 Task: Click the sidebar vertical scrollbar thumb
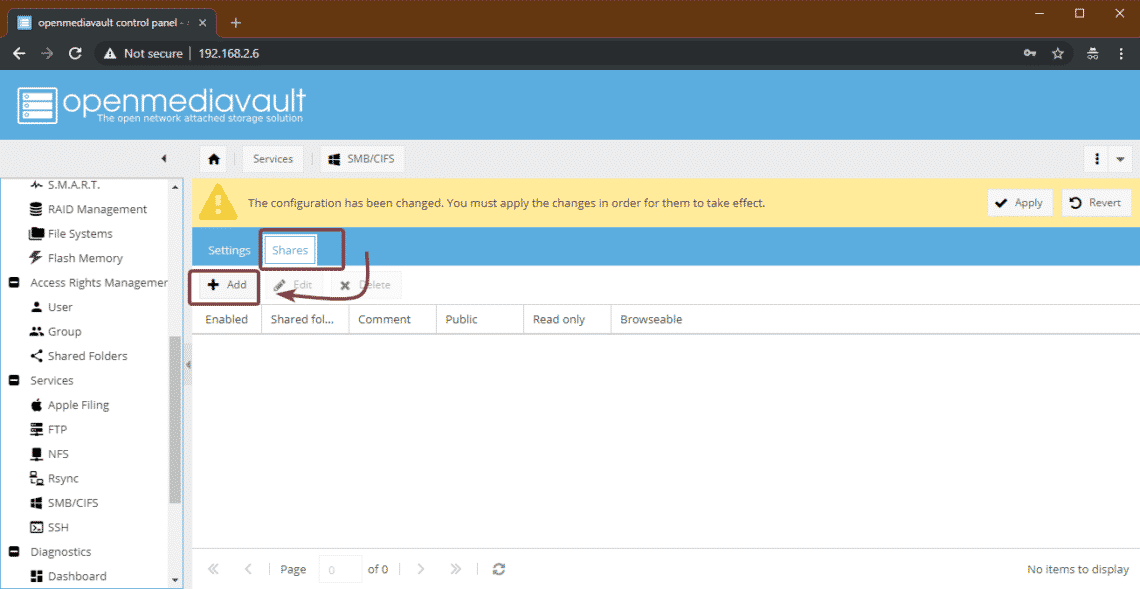[x=175, y=420]
